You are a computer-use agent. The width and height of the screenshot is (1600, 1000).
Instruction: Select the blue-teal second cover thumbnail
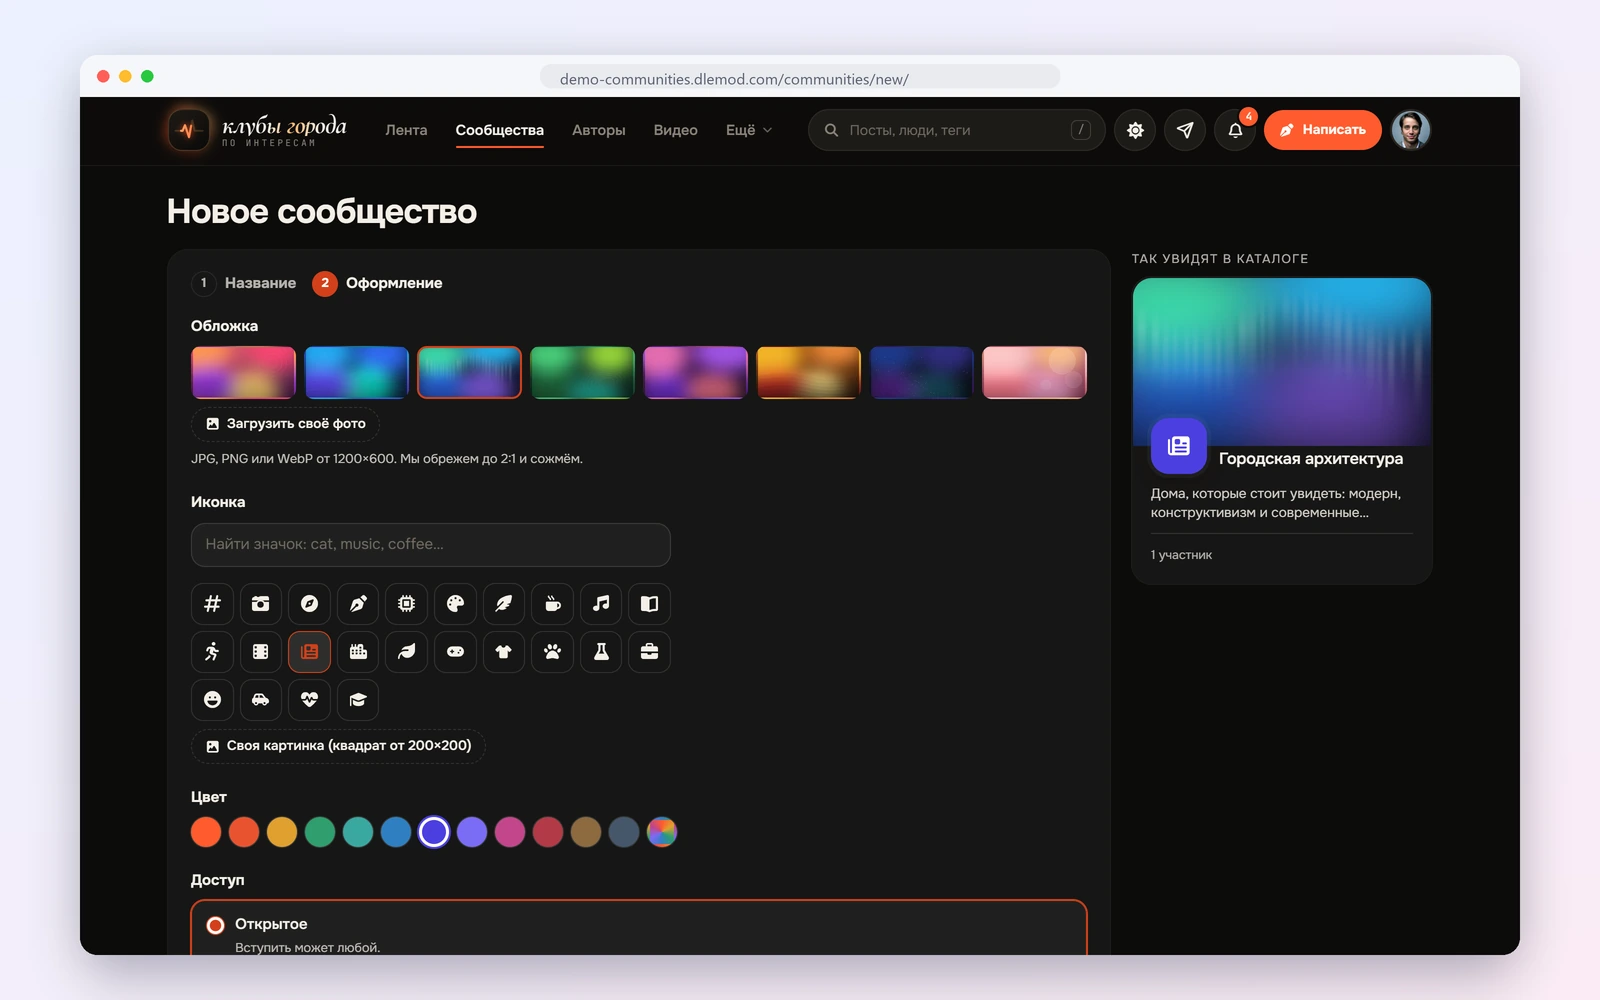[x=356, y=372]
